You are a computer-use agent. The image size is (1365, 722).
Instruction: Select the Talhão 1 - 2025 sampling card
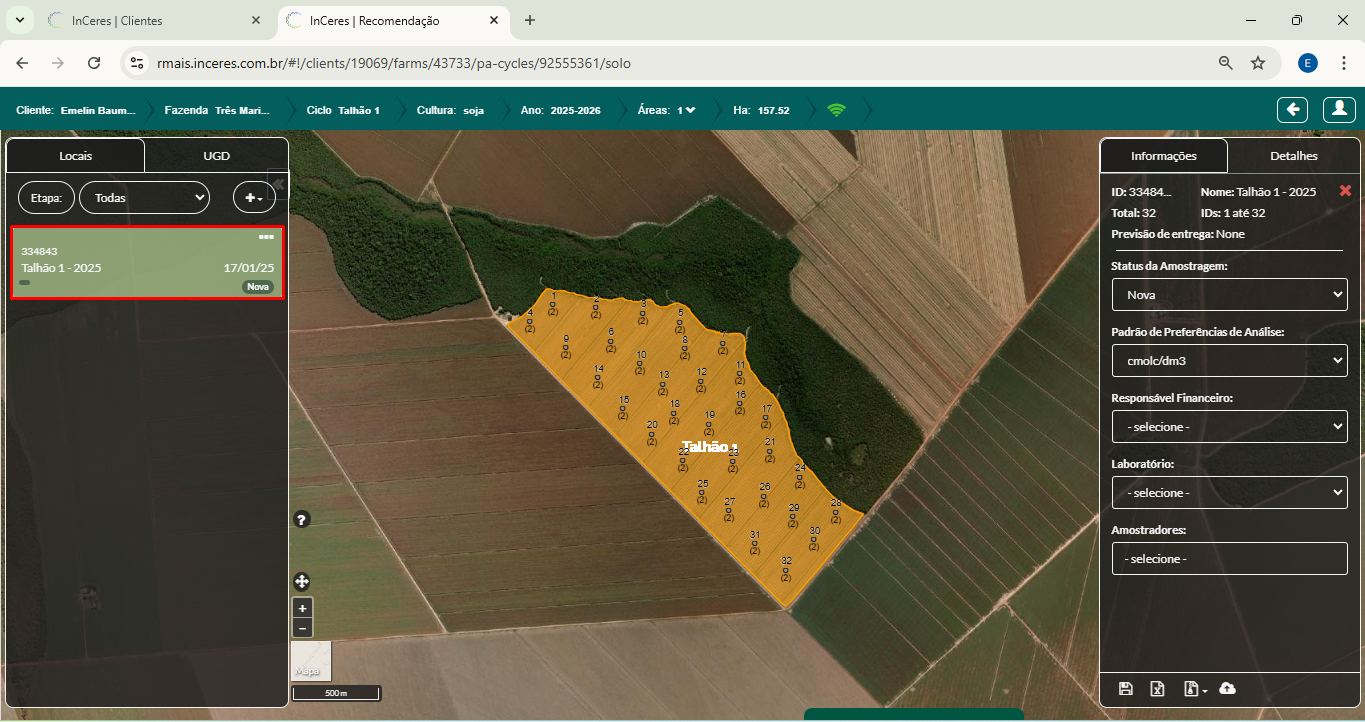click(147, 262)
